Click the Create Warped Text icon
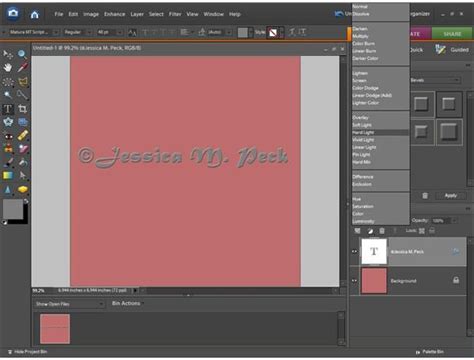 click(x=292, y=32)
